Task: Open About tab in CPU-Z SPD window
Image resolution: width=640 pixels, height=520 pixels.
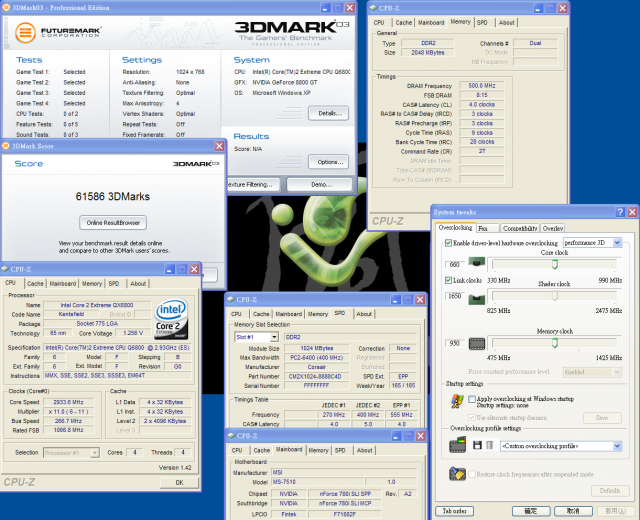Action: [x=364, y=314]
